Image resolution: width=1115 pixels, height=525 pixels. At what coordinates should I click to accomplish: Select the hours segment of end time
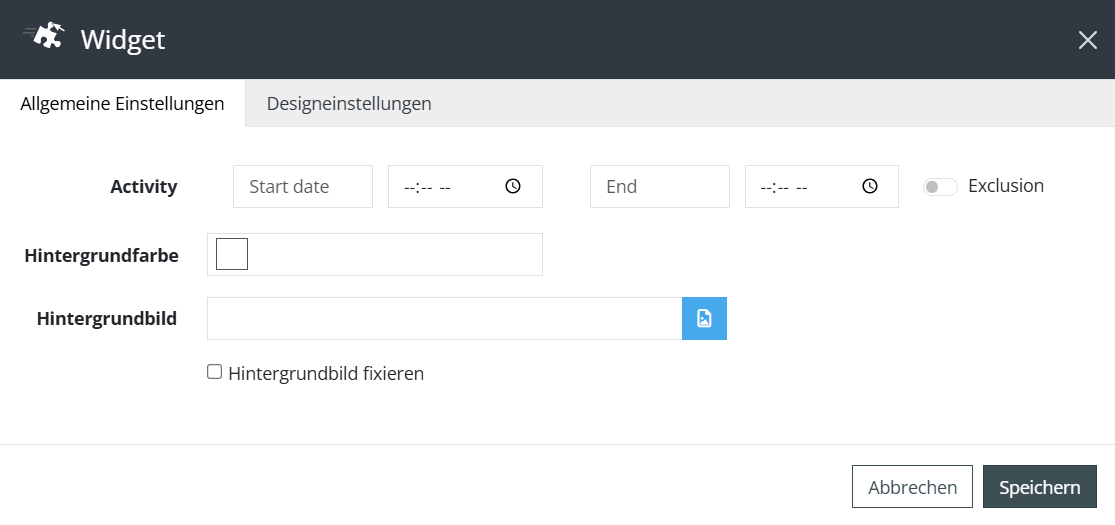click(766, 187)
